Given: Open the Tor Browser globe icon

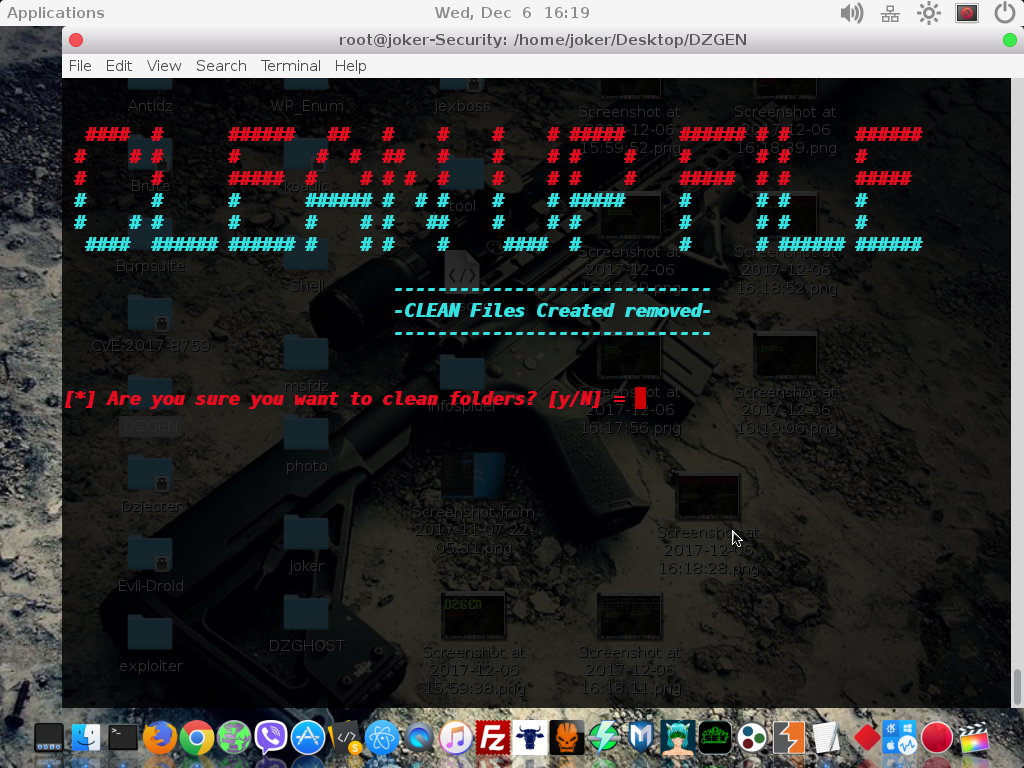Looking at the screenshot, I should coord(234,738).
